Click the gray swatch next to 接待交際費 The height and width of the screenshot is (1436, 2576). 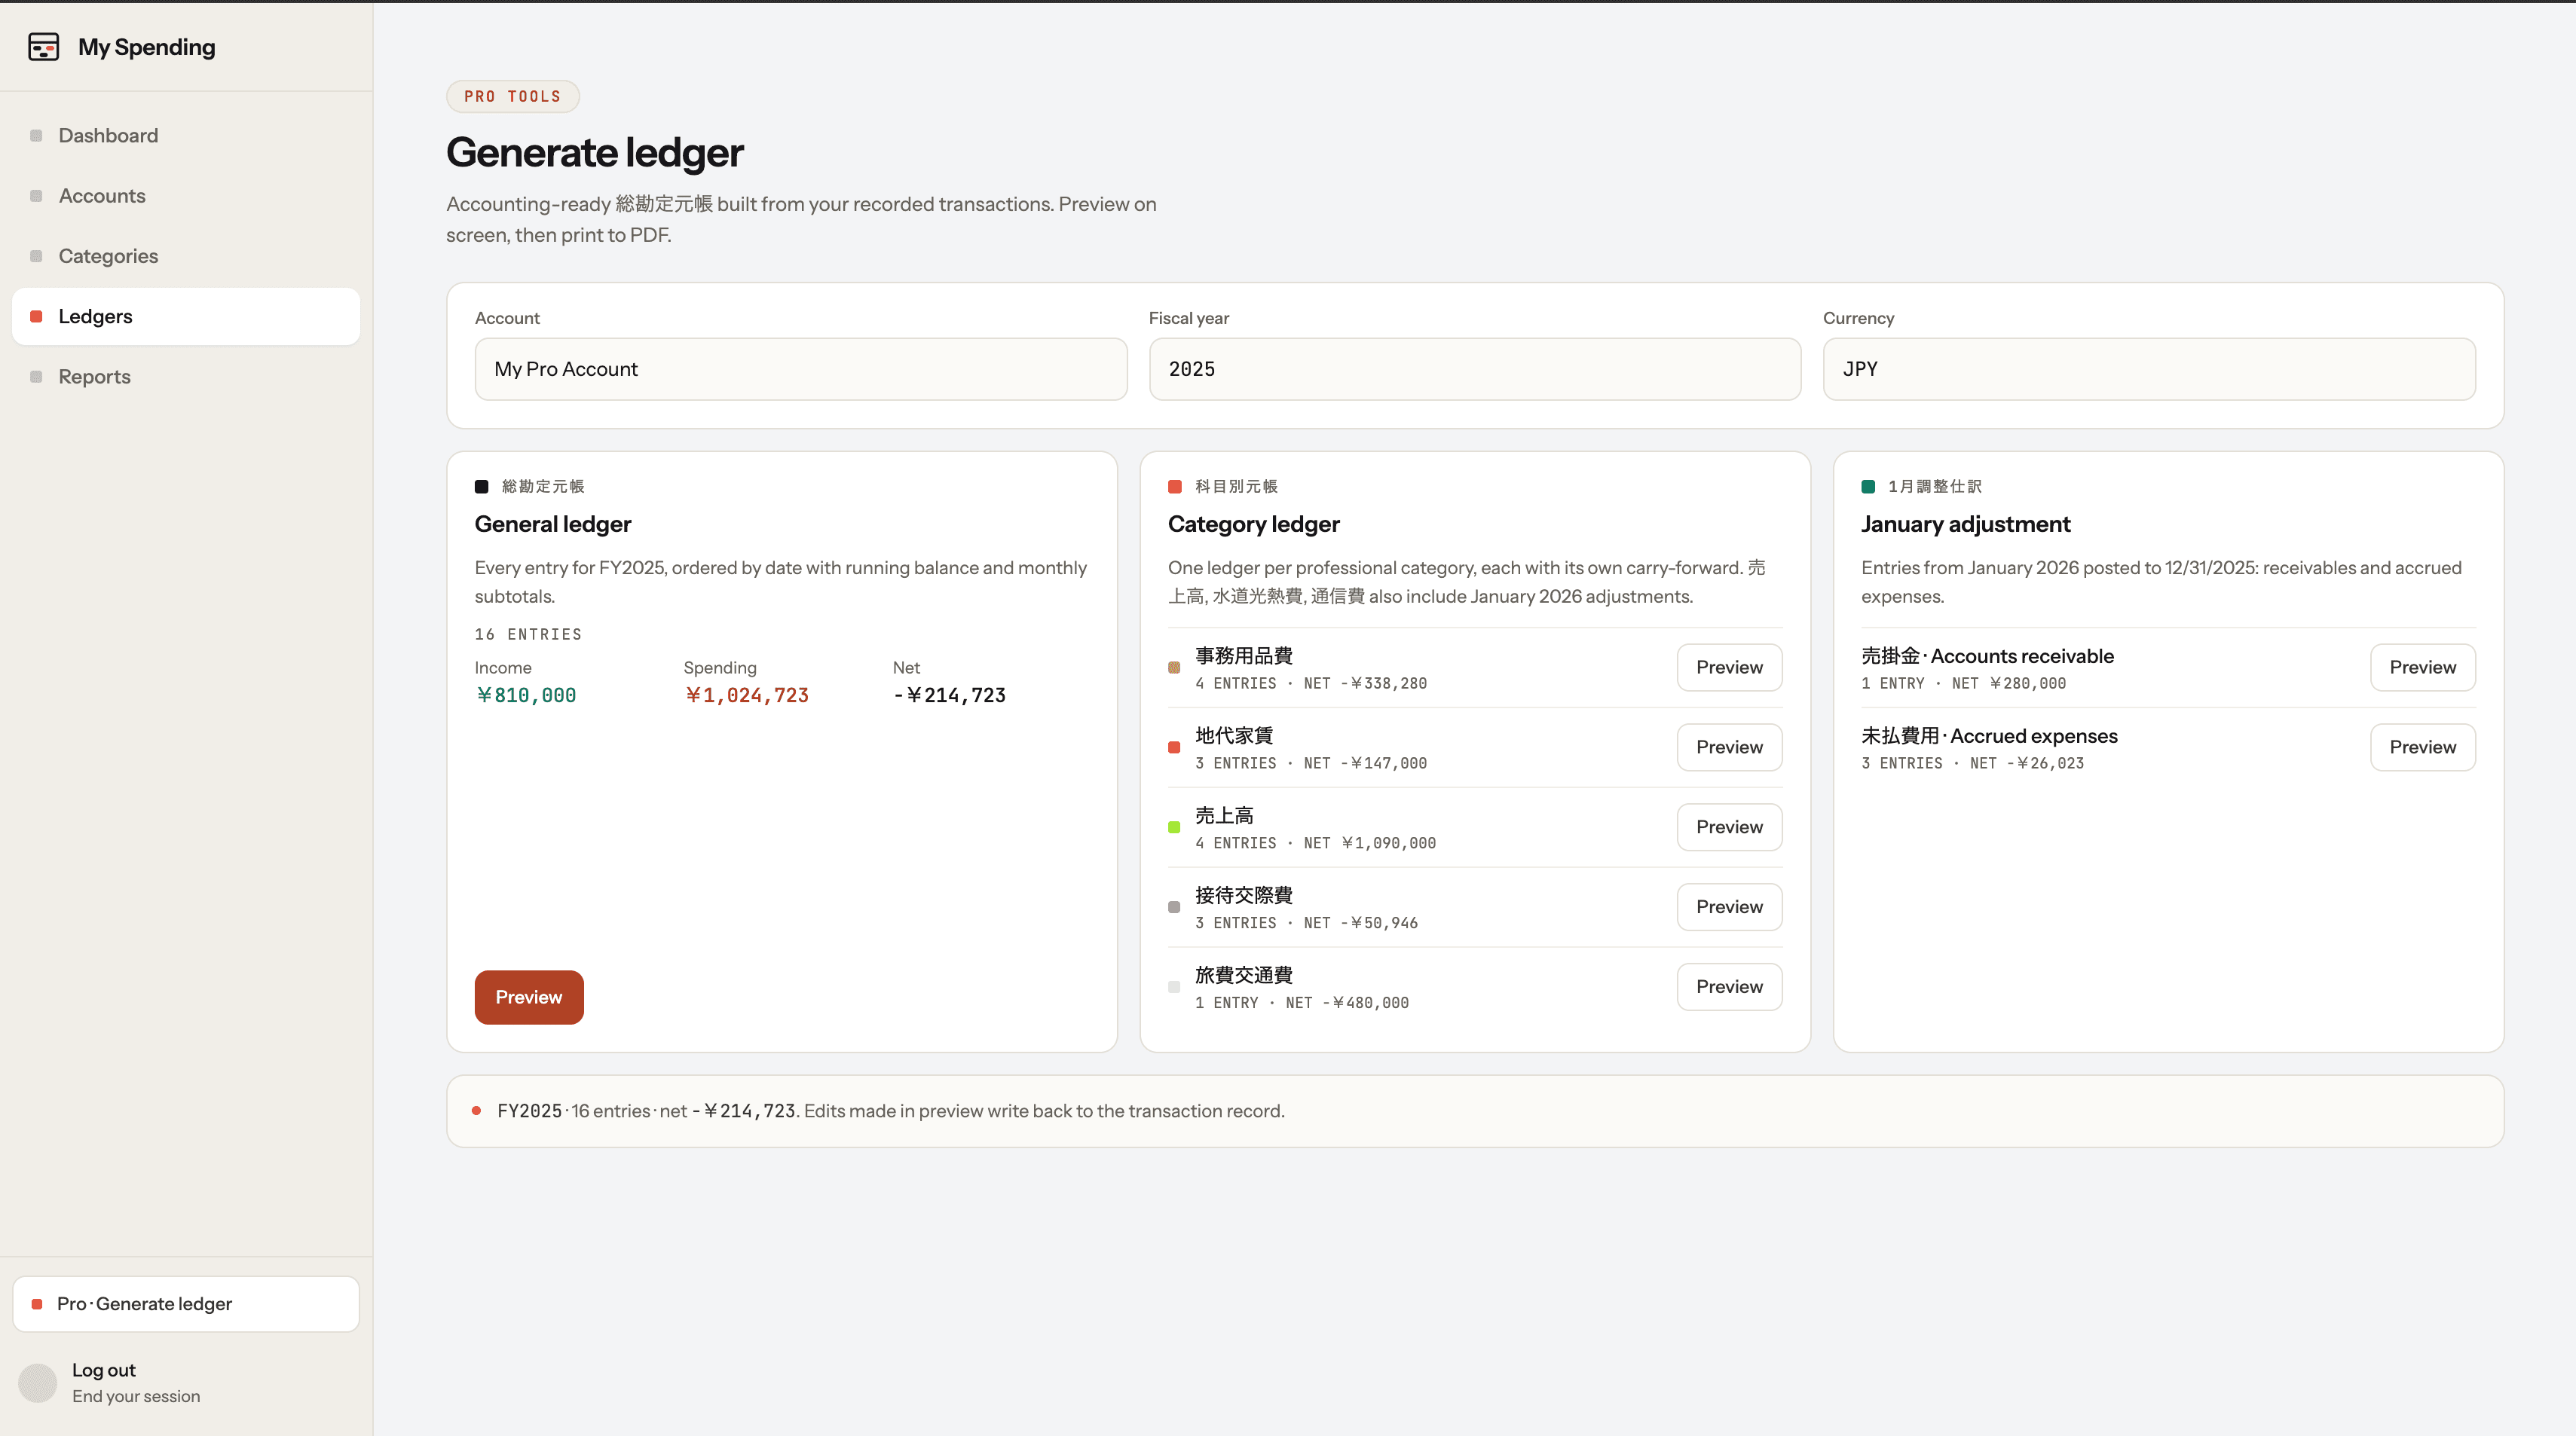click(x=1174, y=907)
